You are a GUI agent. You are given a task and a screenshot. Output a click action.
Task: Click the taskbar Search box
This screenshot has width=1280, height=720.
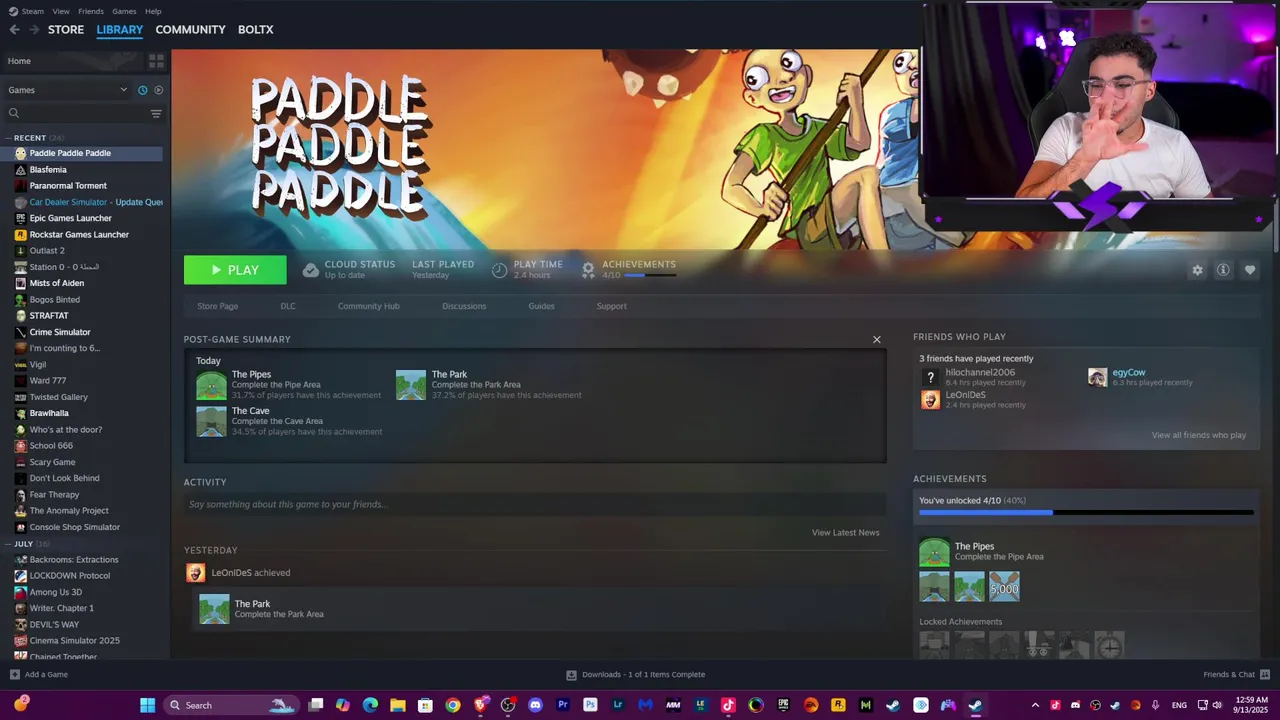click(x=232, y=705)
